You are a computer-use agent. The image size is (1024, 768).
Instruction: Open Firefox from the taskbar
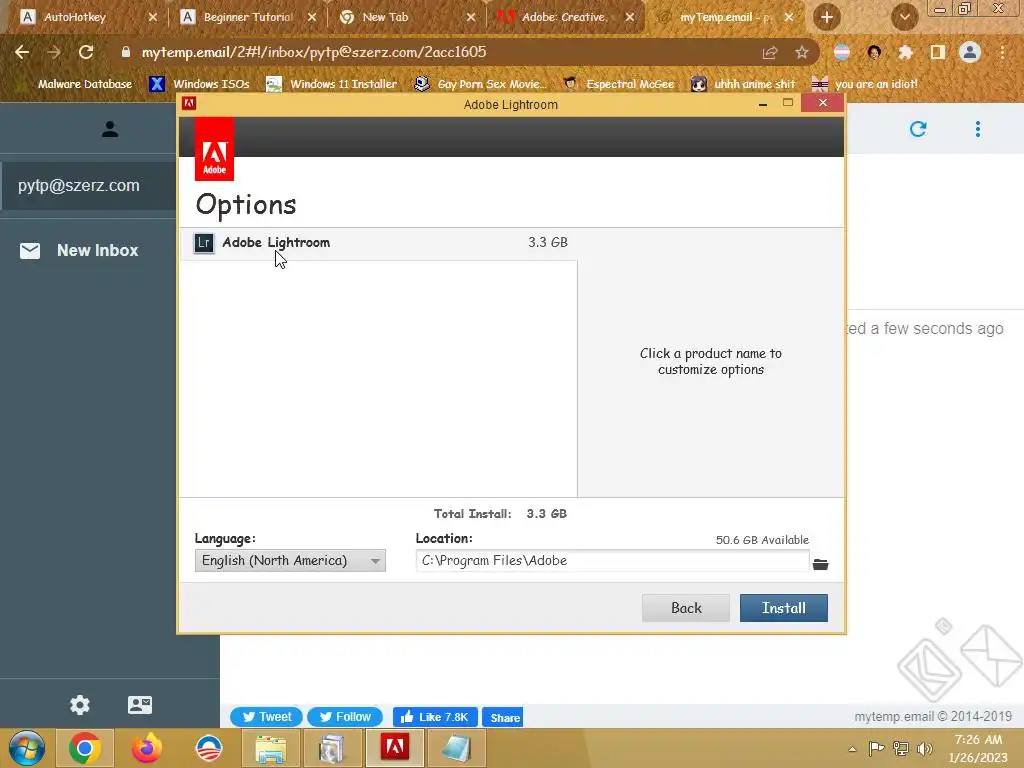[146, 748]
